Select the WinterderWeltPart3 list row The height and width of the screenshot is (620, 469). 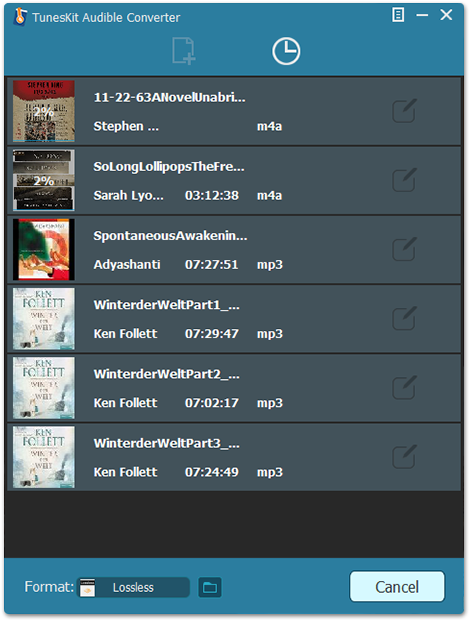(234, 457)
